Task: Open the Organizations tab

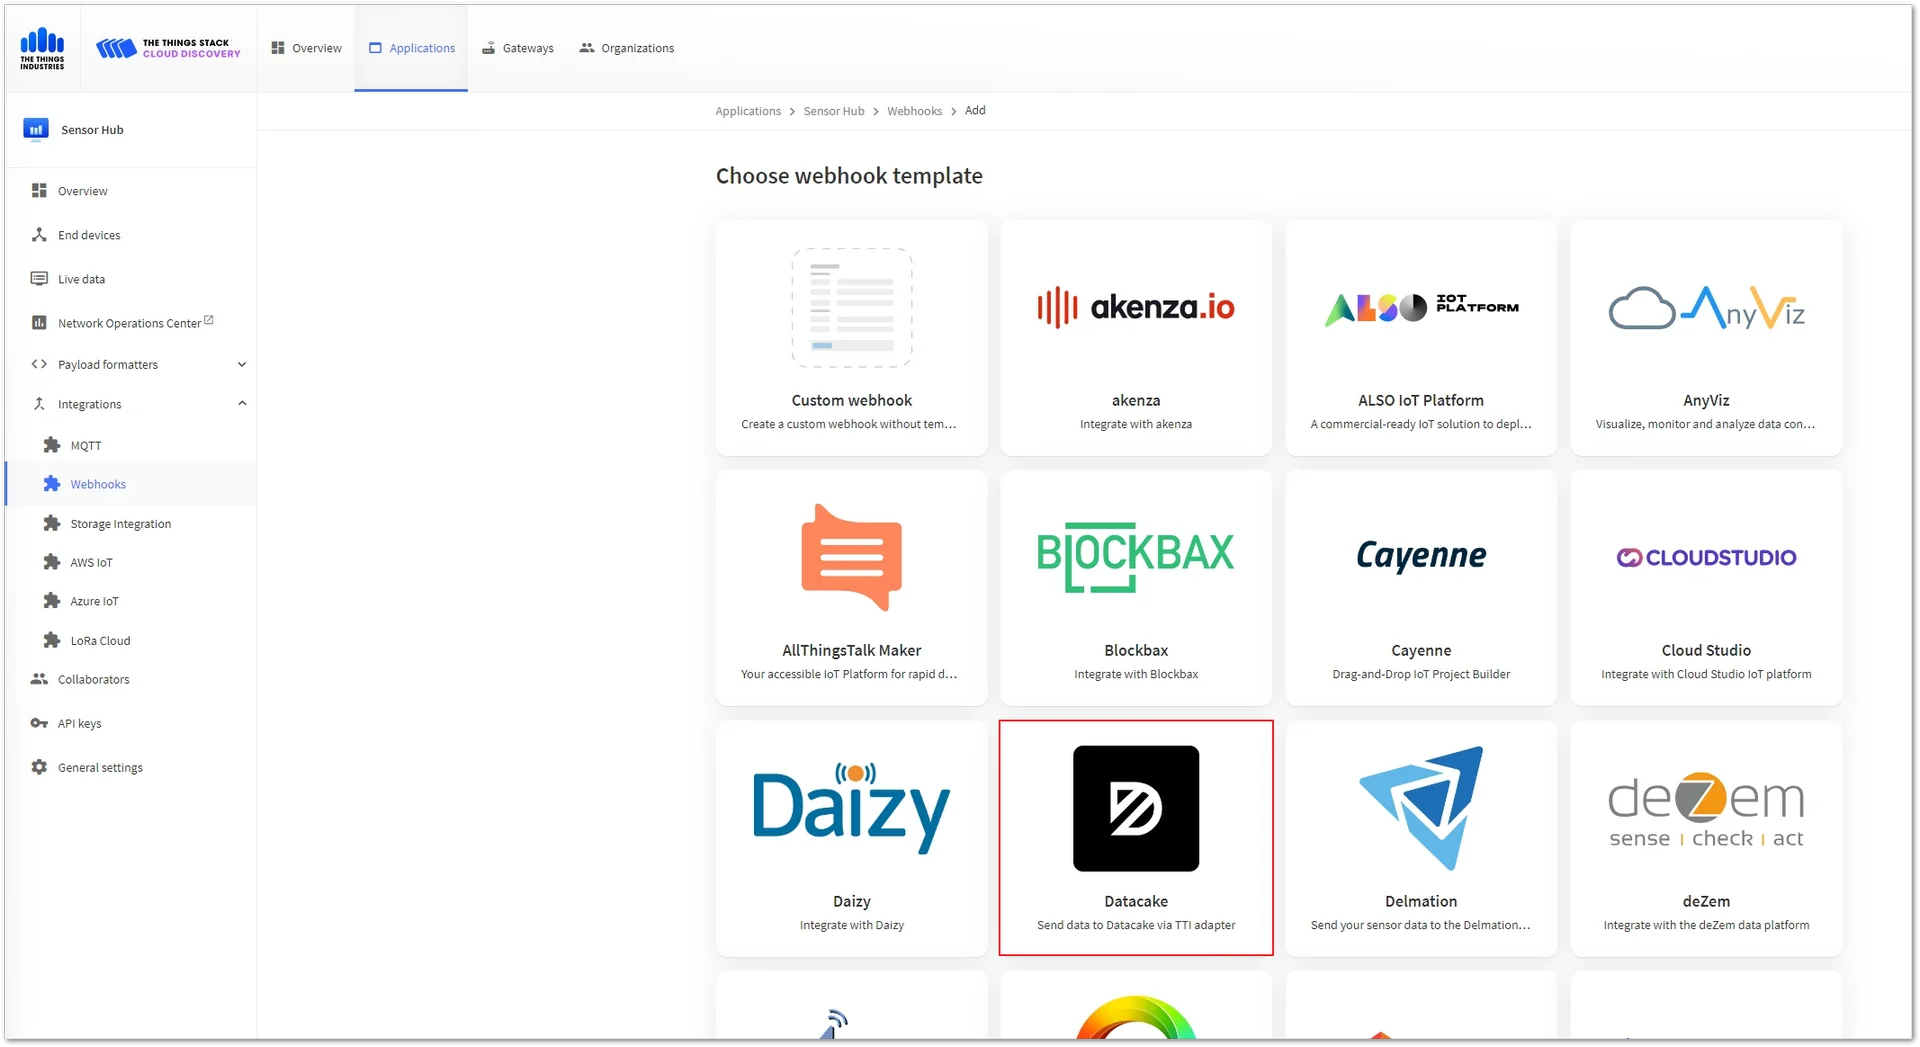Action: (x=627, y=48)
